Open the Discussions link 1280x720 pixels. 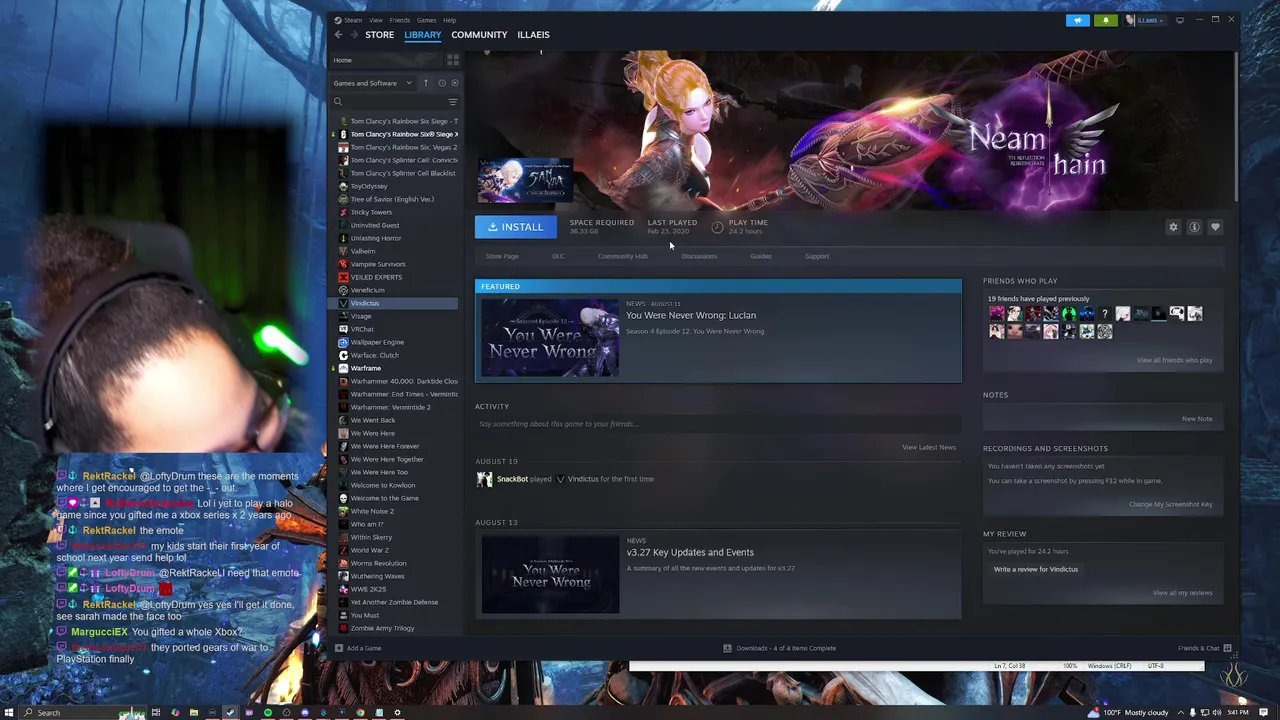(x=699, y=256)
